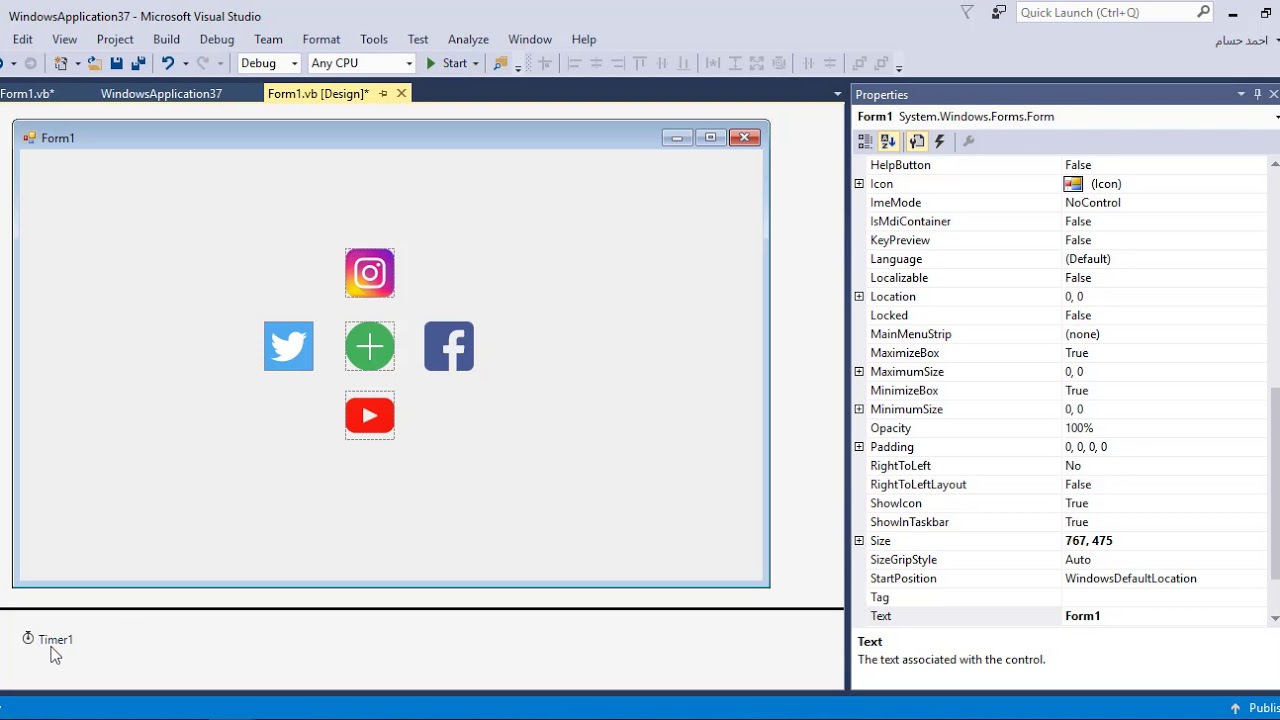Select the YouTube picture box on the form

point(370,415)
